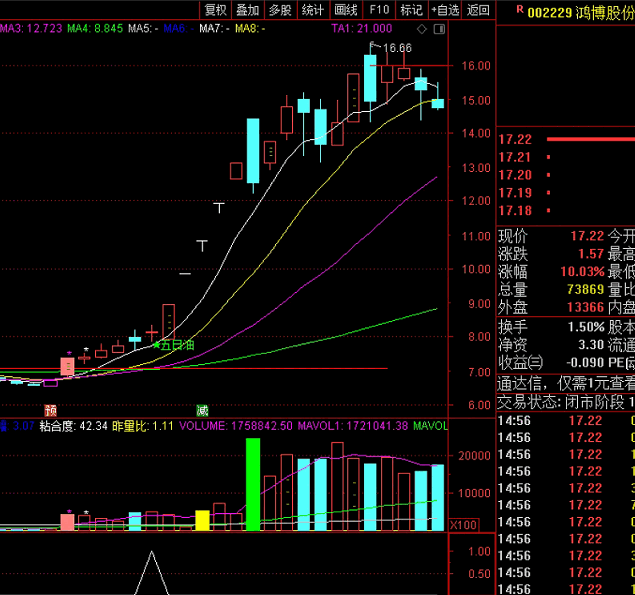Click the 16.66 high price label
The height and width of the screenshot is (595, 635).
[x=397, y=48]
